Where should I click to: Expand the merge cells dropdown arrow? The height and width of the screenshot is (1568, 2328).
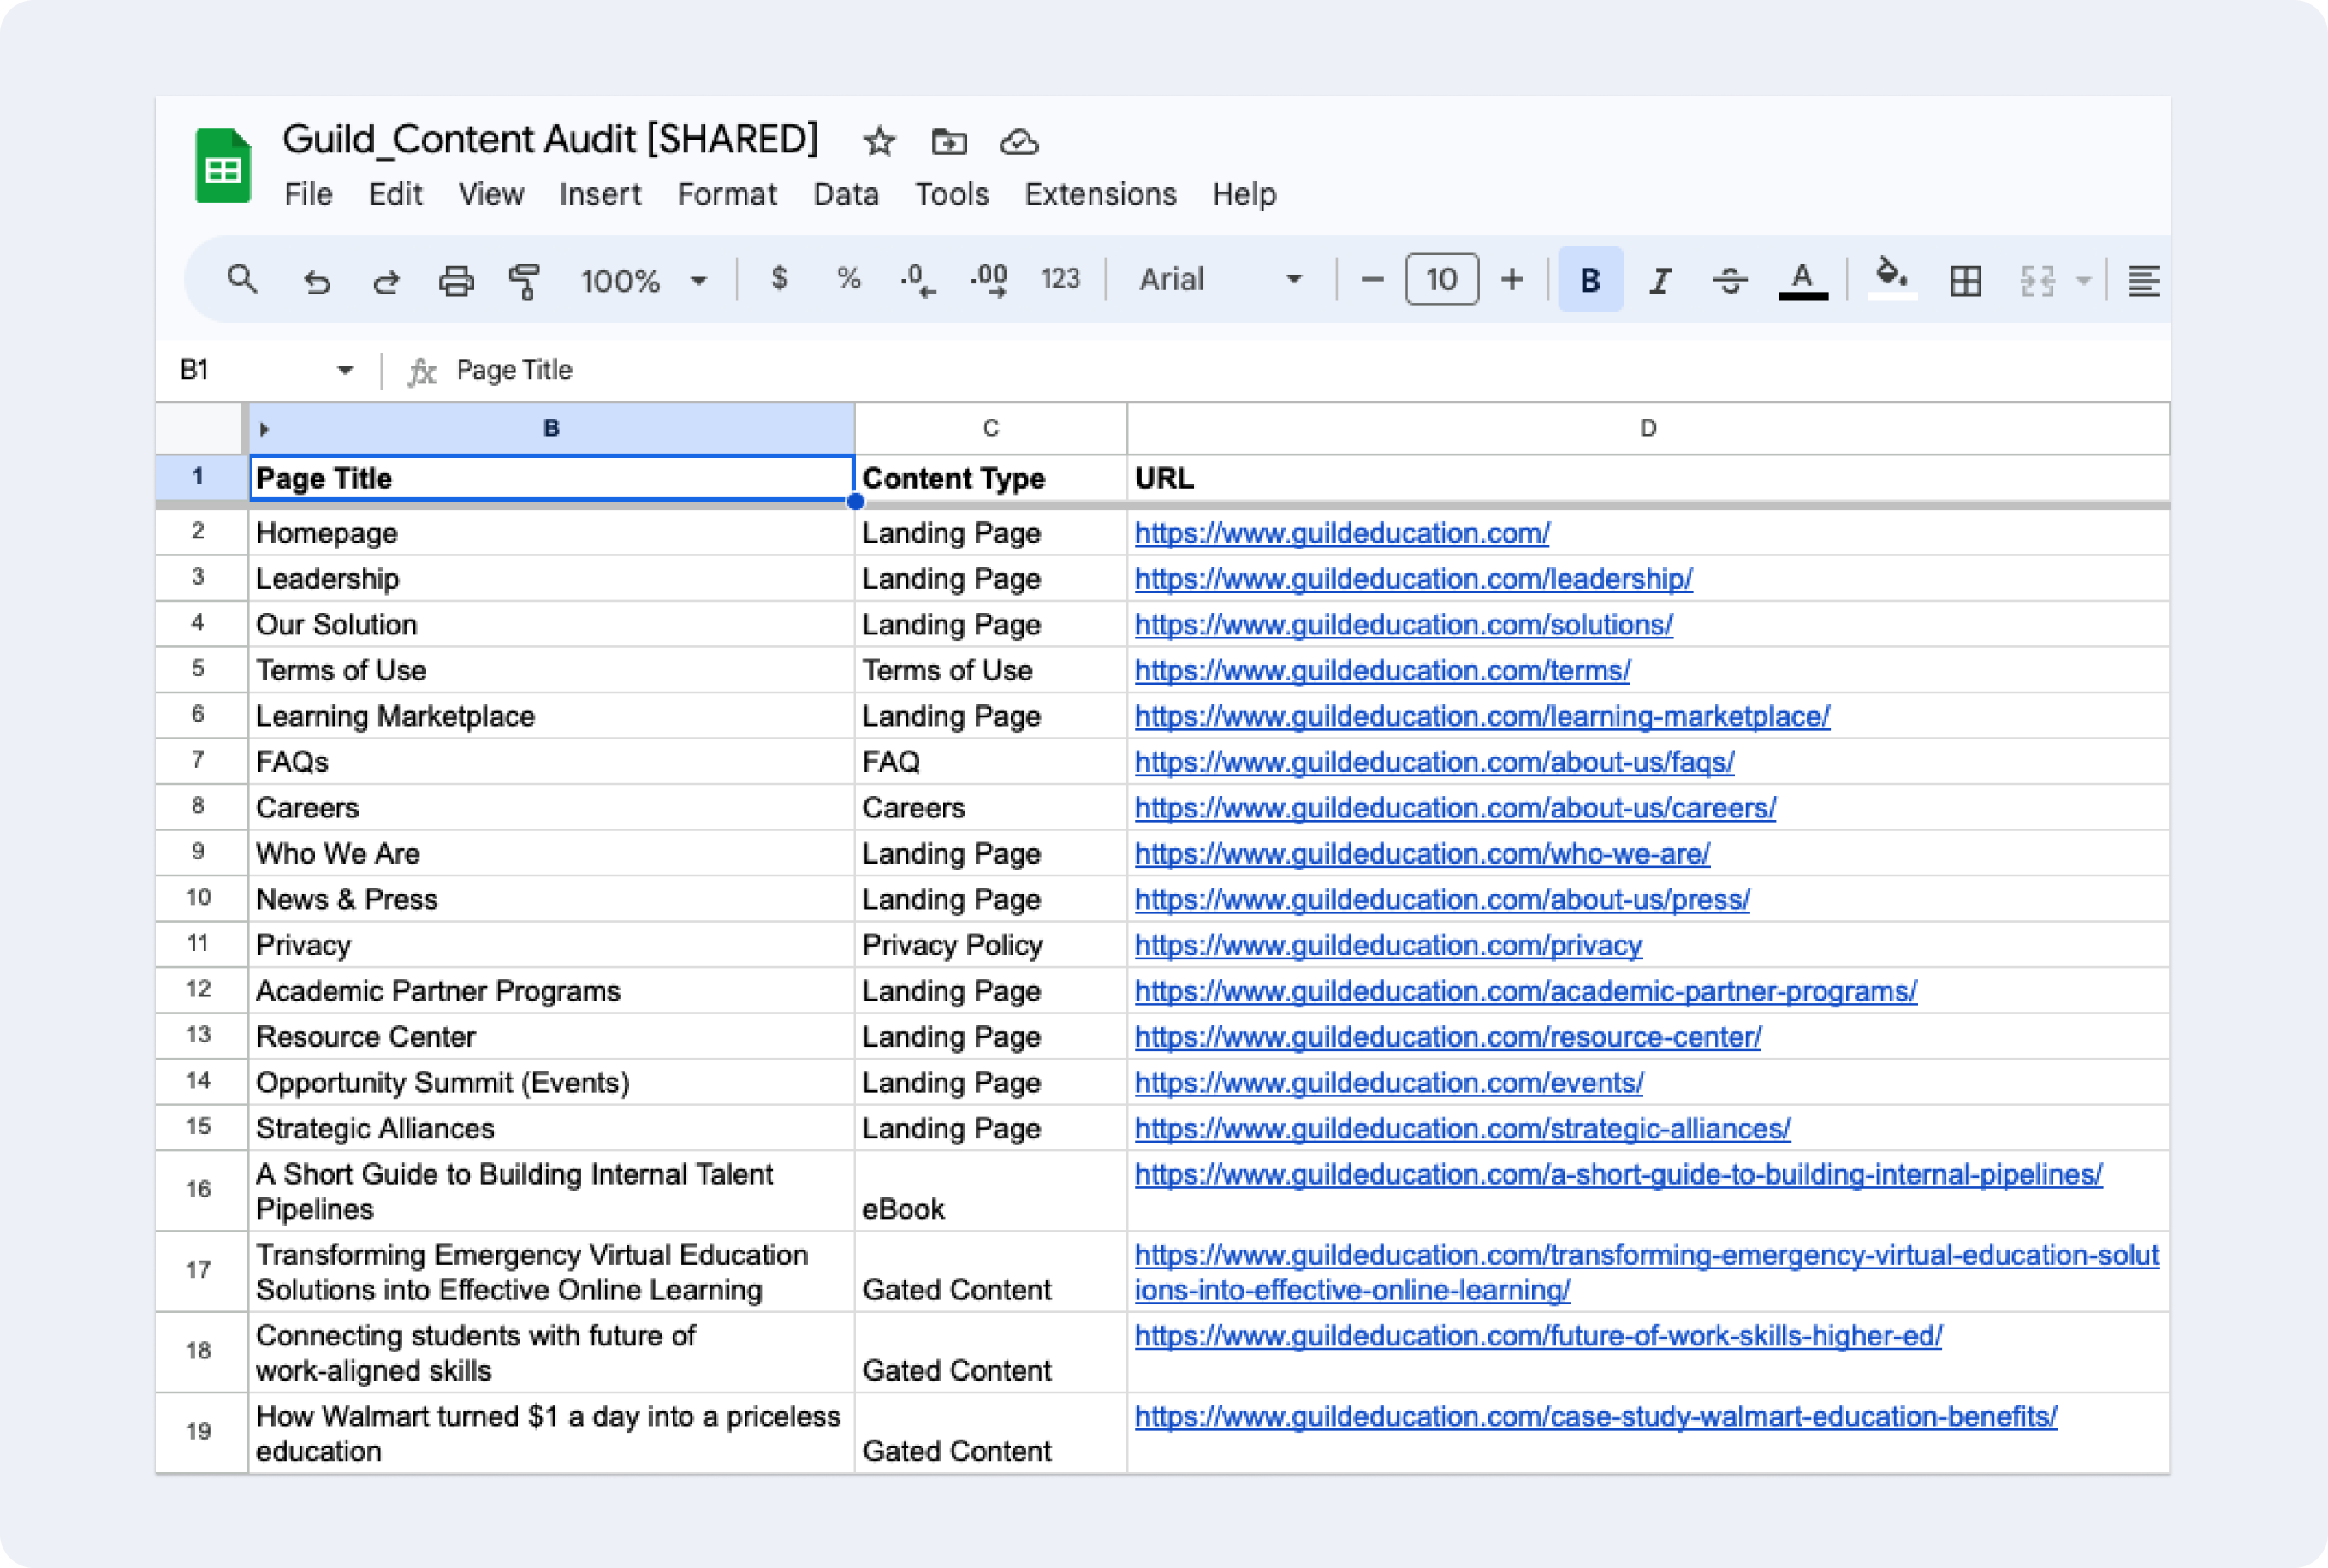click(2083, 281)
